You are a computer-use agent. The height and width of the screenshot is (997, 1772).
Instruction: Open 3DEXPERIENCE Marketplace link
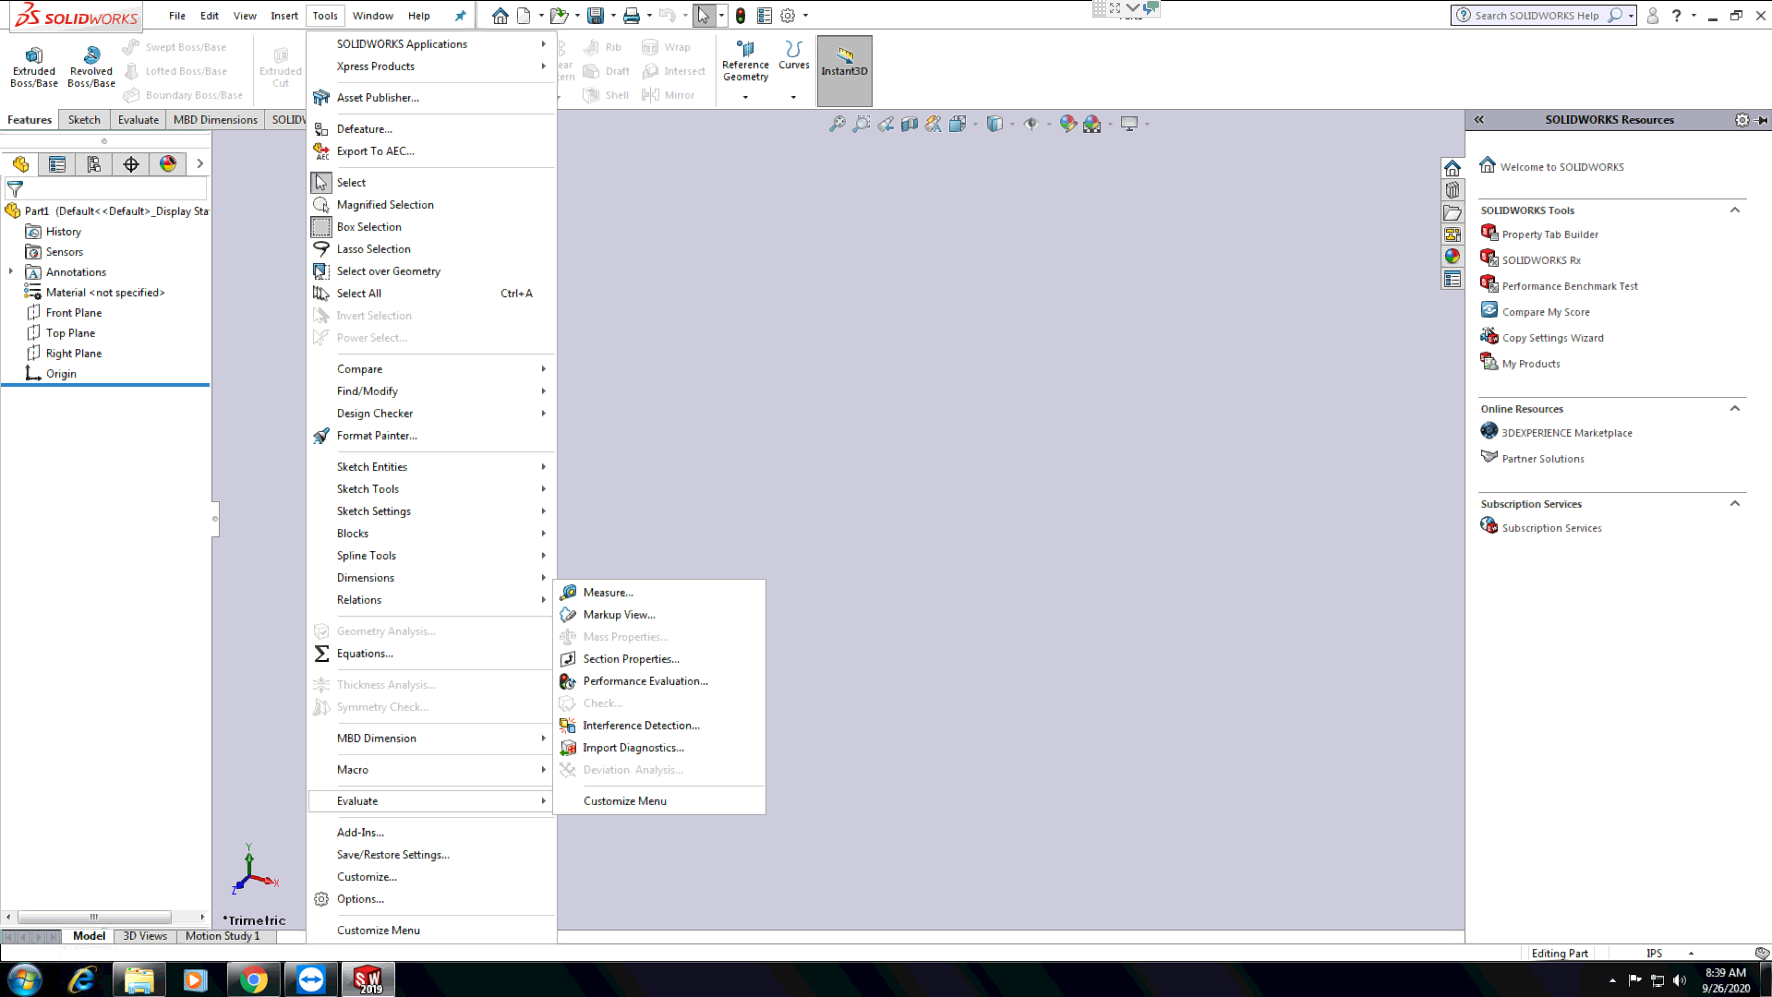(x=1566, y=433)
